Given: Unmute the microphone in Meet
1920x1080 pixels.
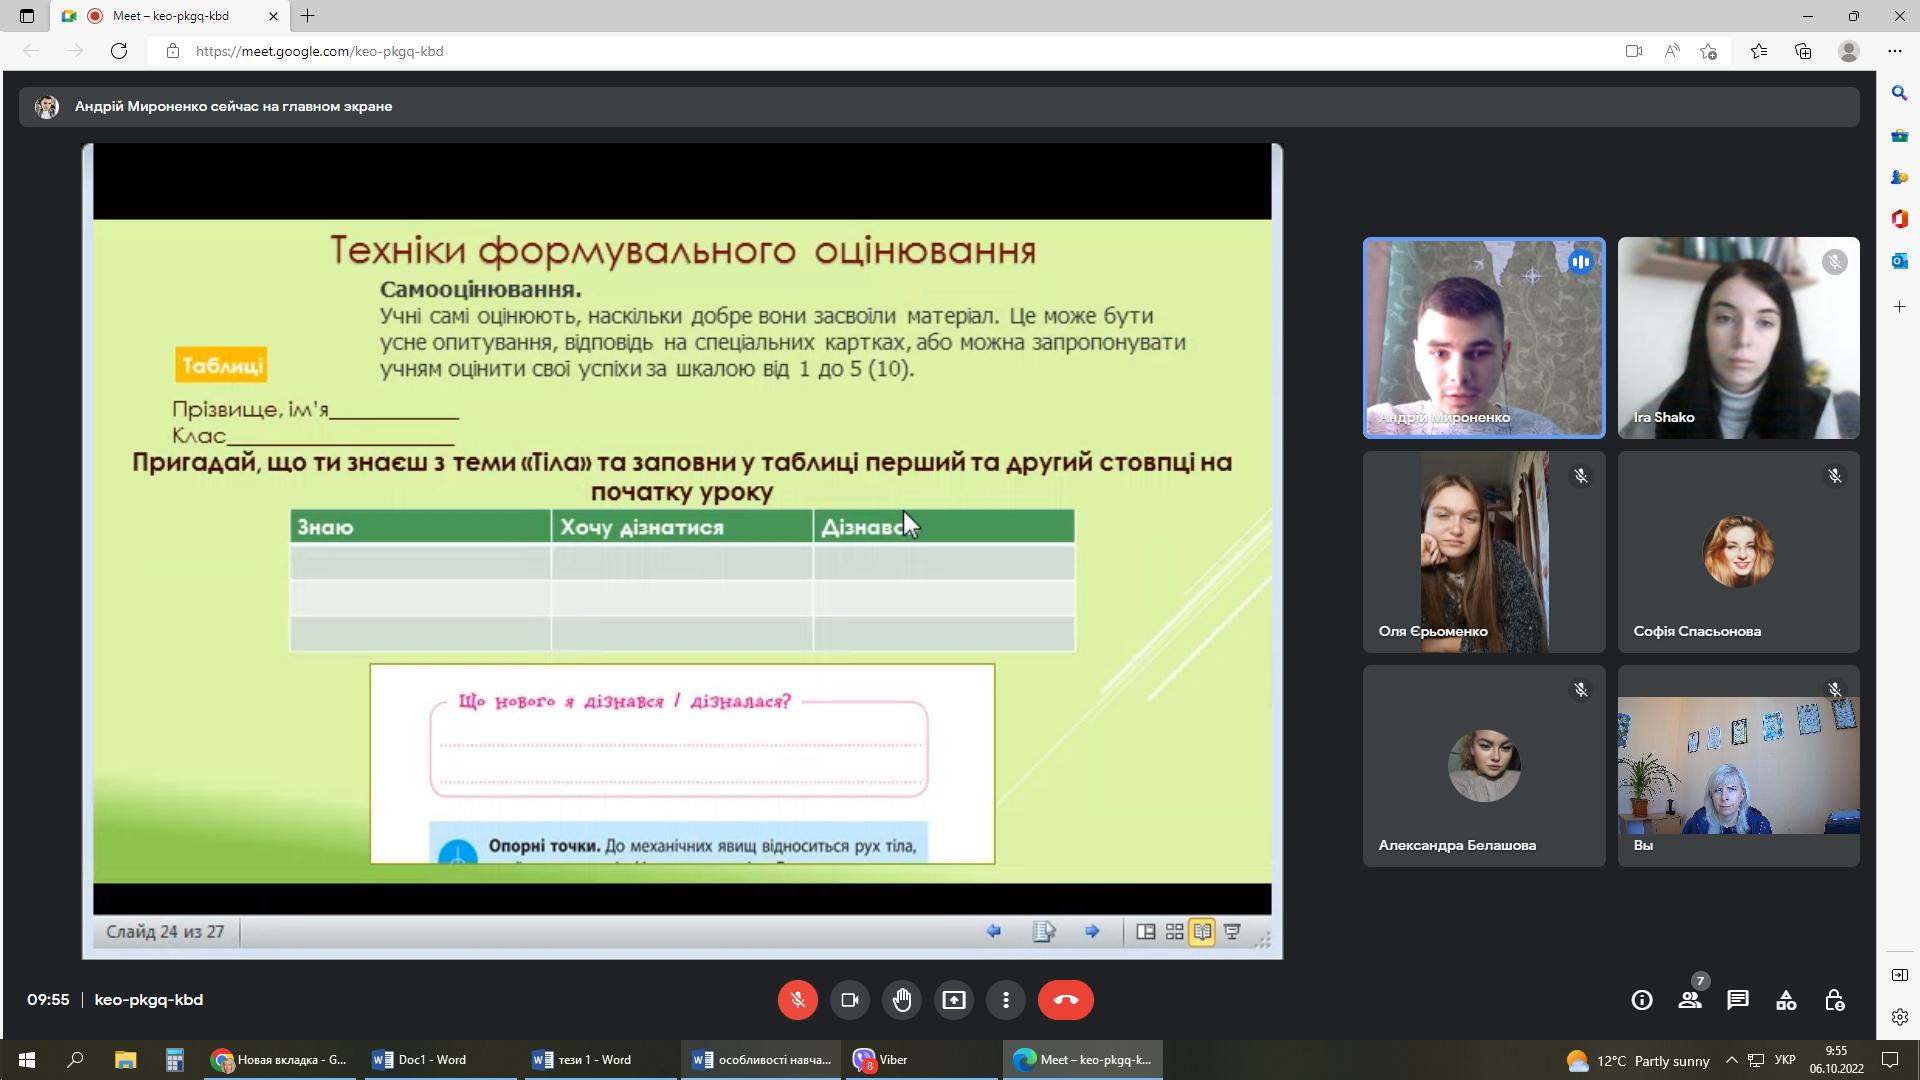Looking at the screenshot, I should pyautogui.click(x=797, y=1000).
